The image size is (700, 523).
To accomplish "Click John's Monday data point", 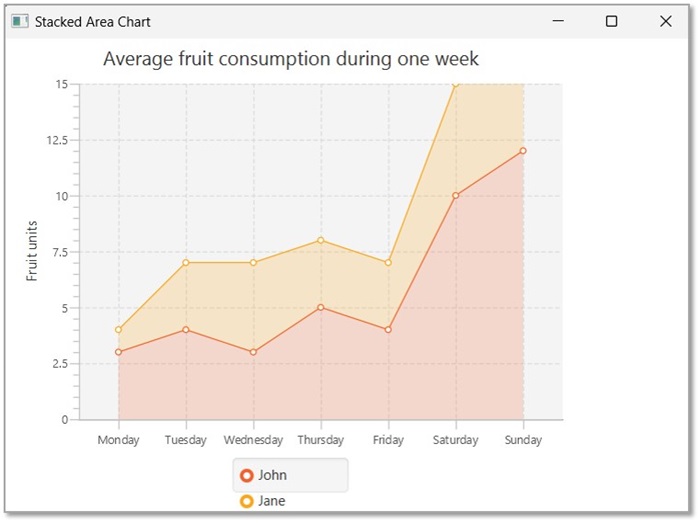I will [x=118, y=352].
